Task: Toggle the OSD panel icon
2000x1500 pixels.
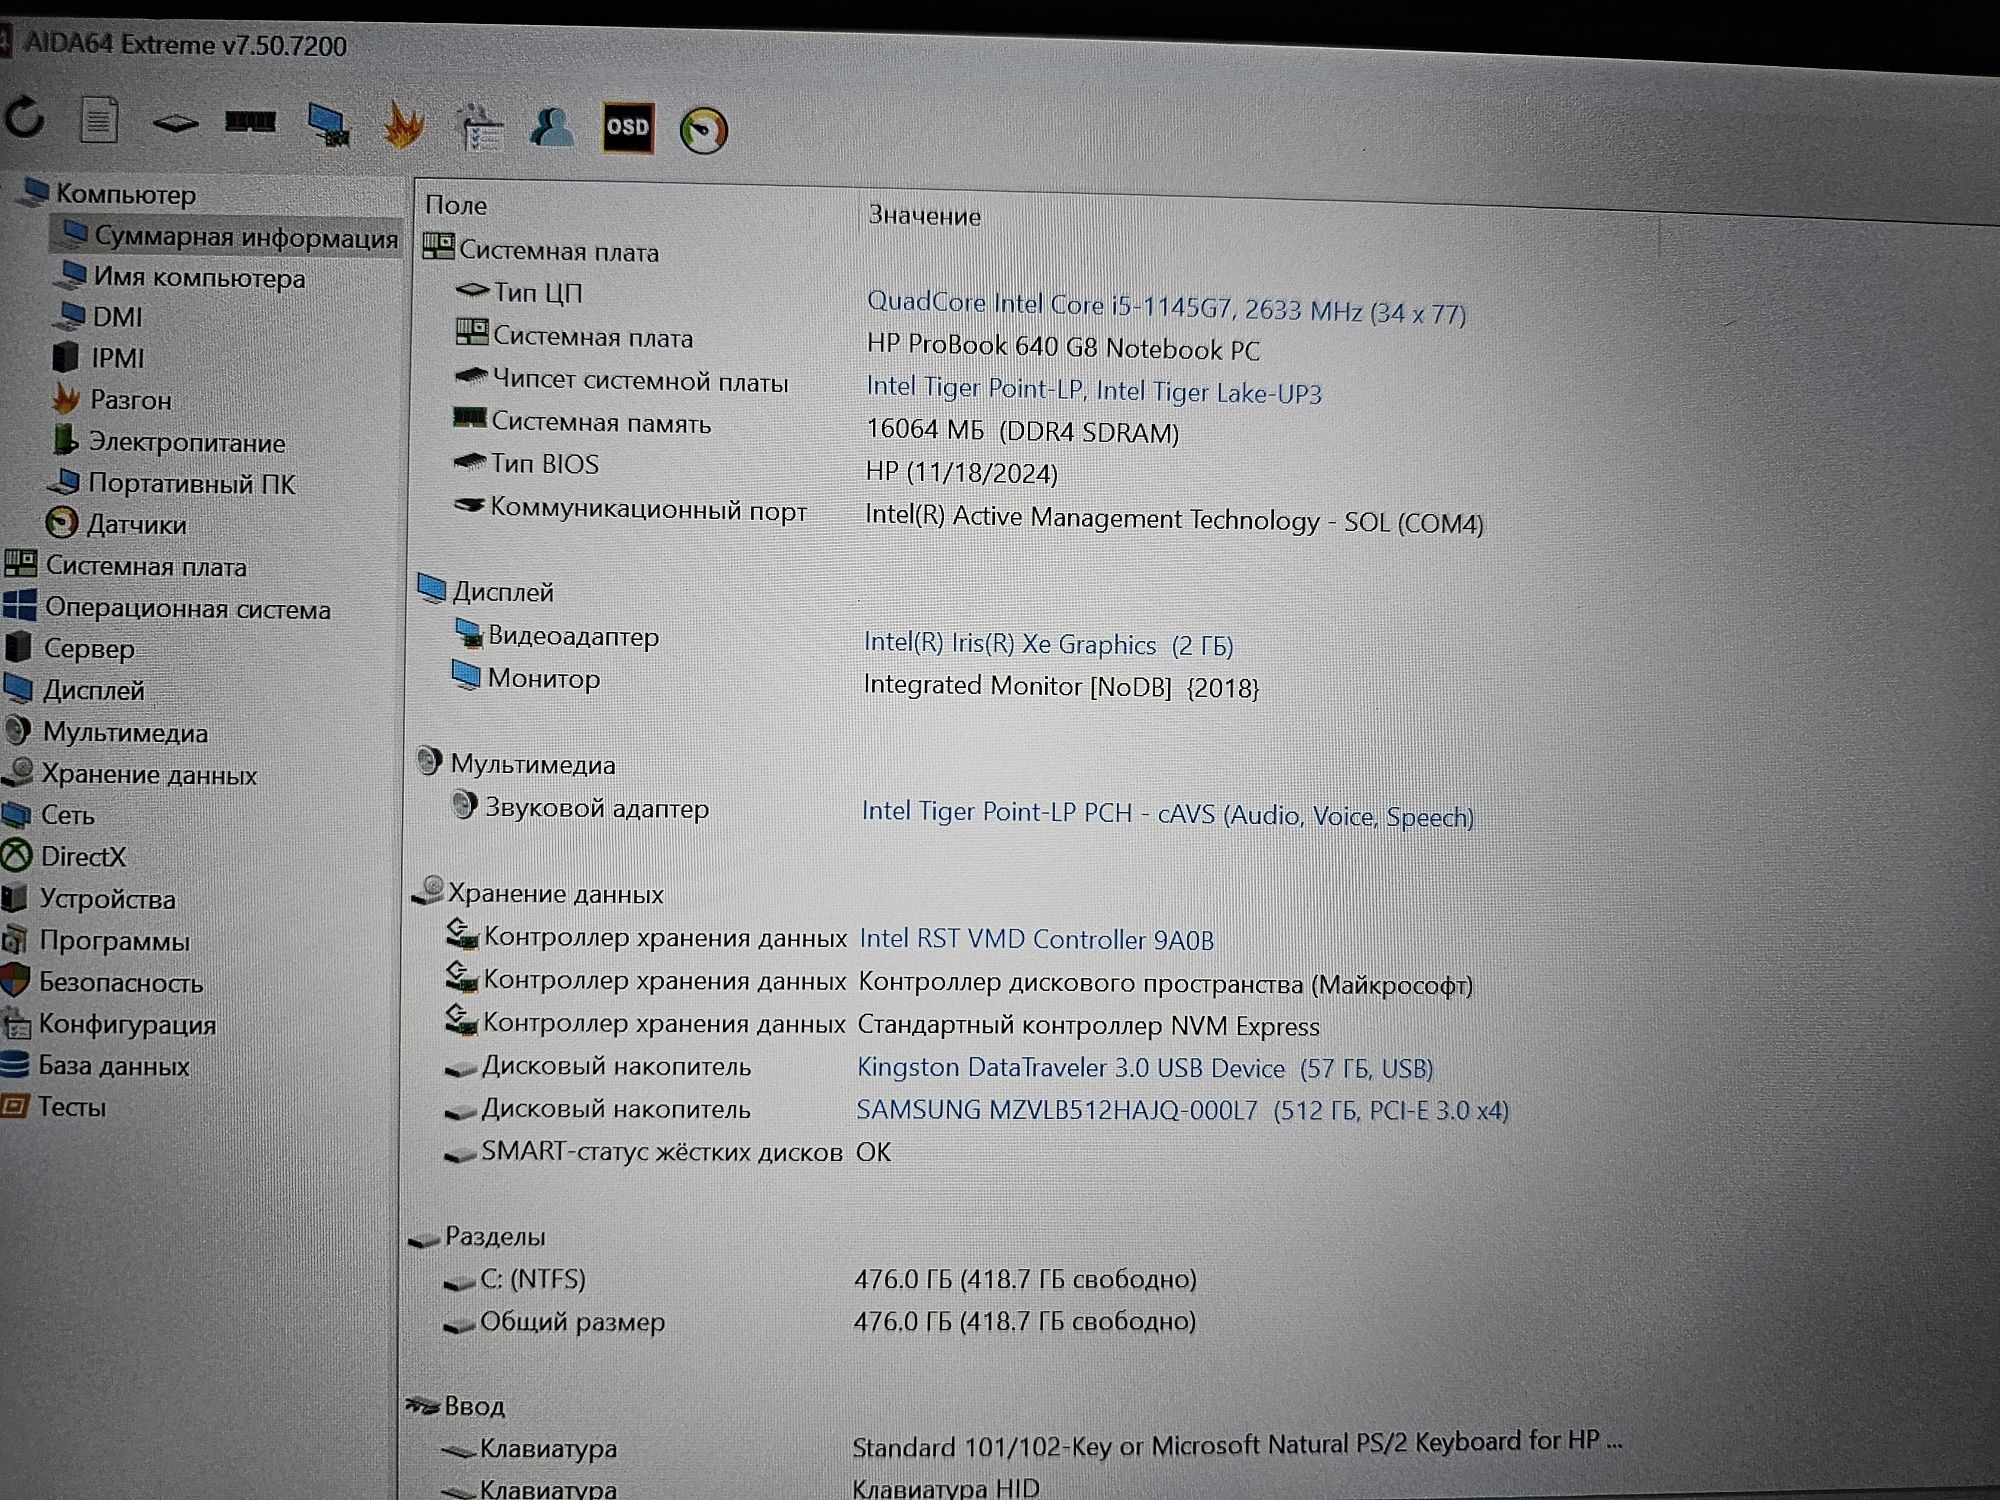Action: click(628, 128)
